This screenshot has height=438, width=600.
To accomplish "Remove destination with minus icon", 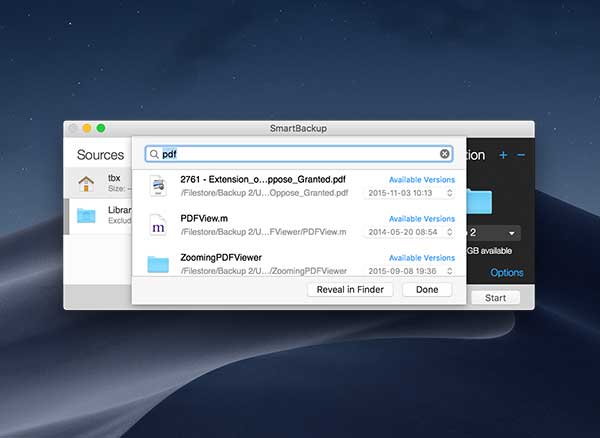I will (521, 155).
